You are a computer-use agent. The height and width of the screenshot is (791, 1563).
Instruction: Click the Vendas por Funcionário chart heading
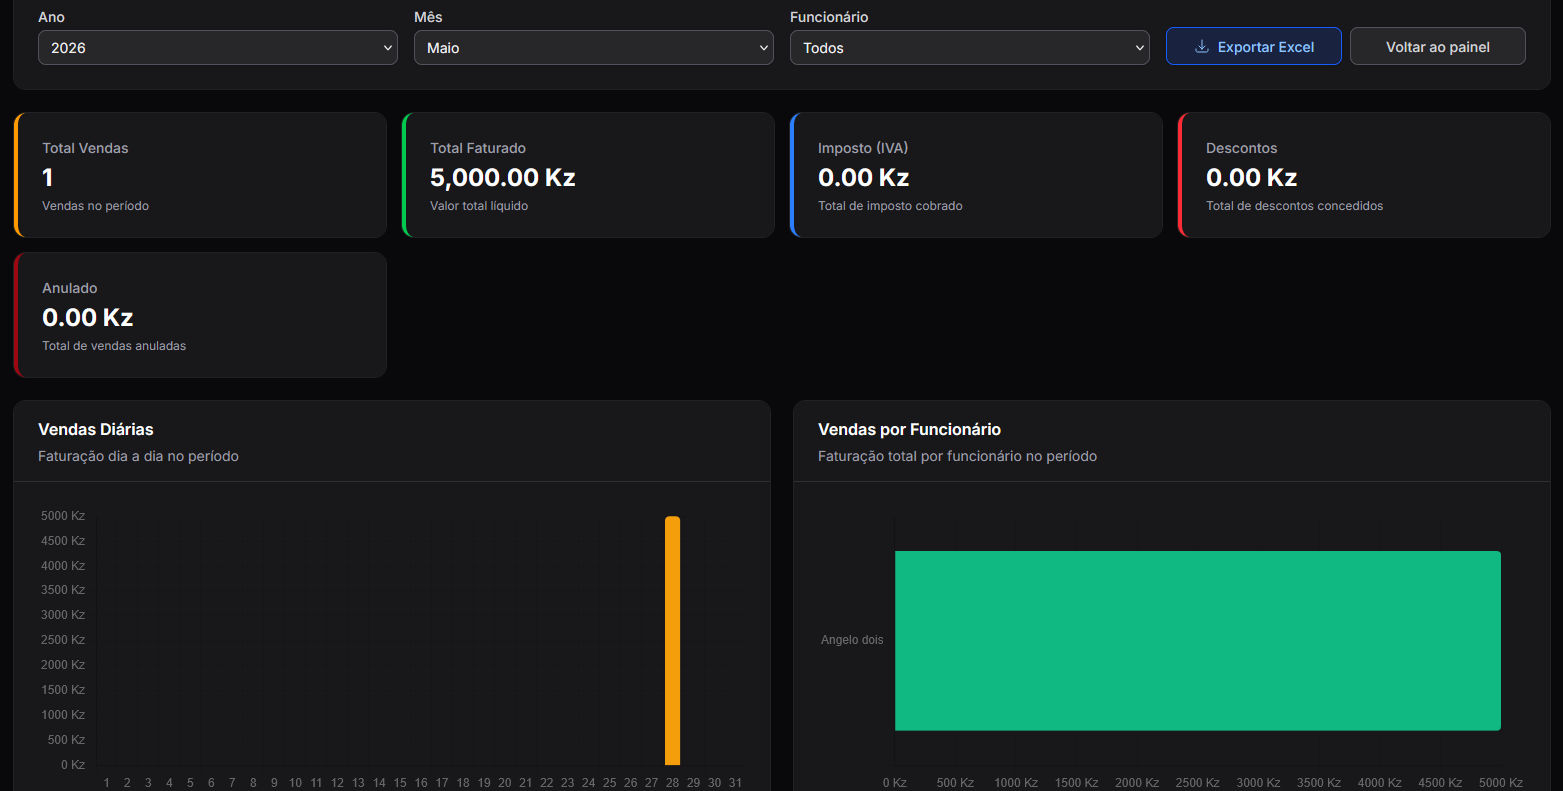click(x=909, y=429)
